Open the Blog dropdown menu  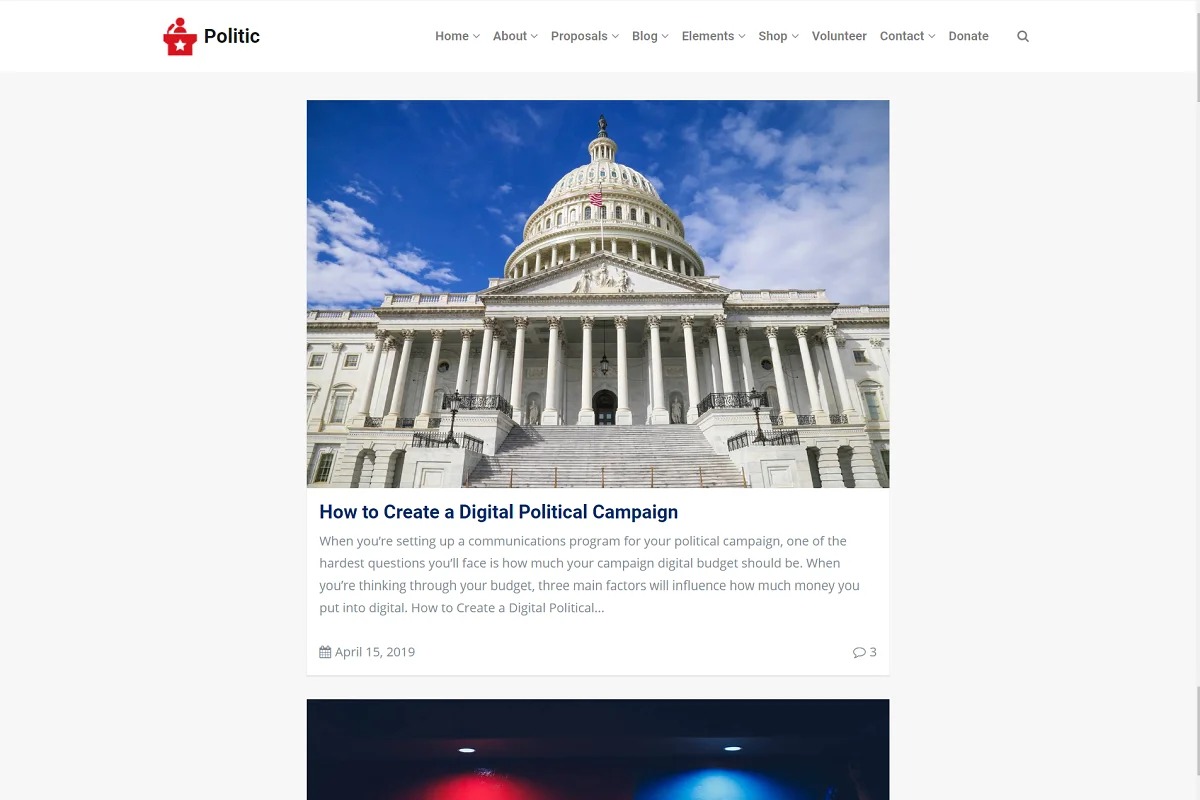650,36
